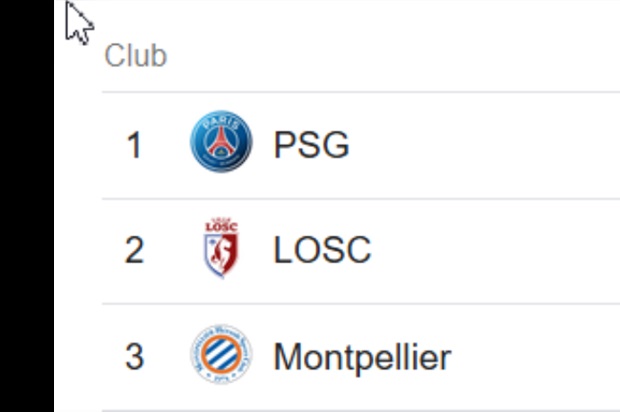Click the LOSC Lille shield crest
620x412 pixels.
coord(221,248)
